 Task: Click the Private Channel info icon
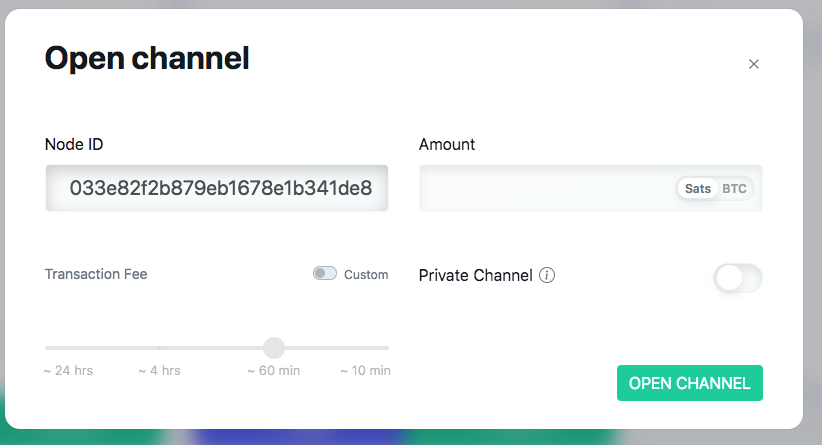(x=547, y=275)
